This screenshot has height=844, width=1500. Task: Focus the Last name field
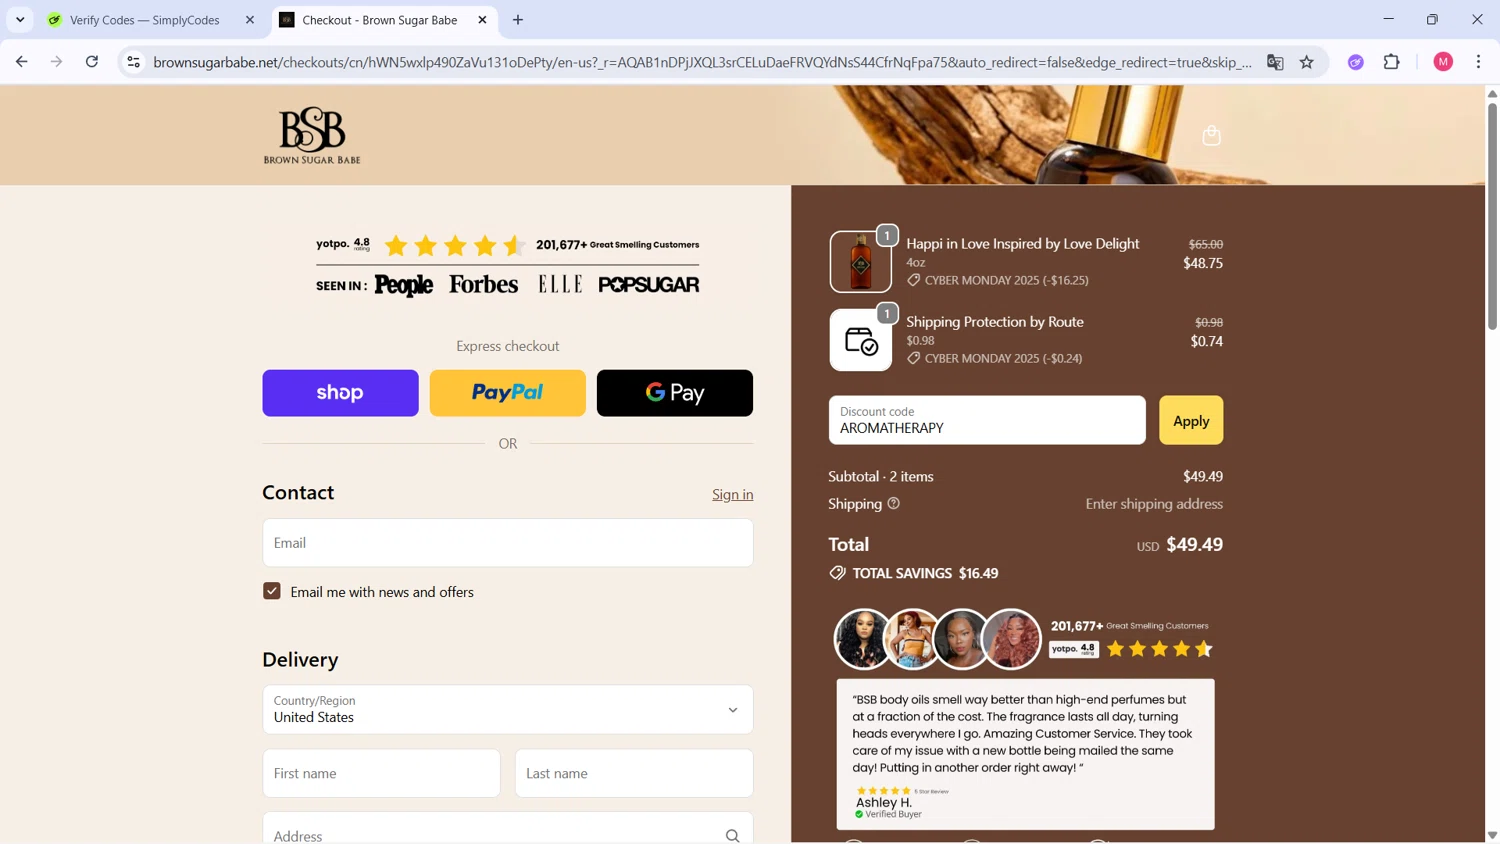[634, 773]
